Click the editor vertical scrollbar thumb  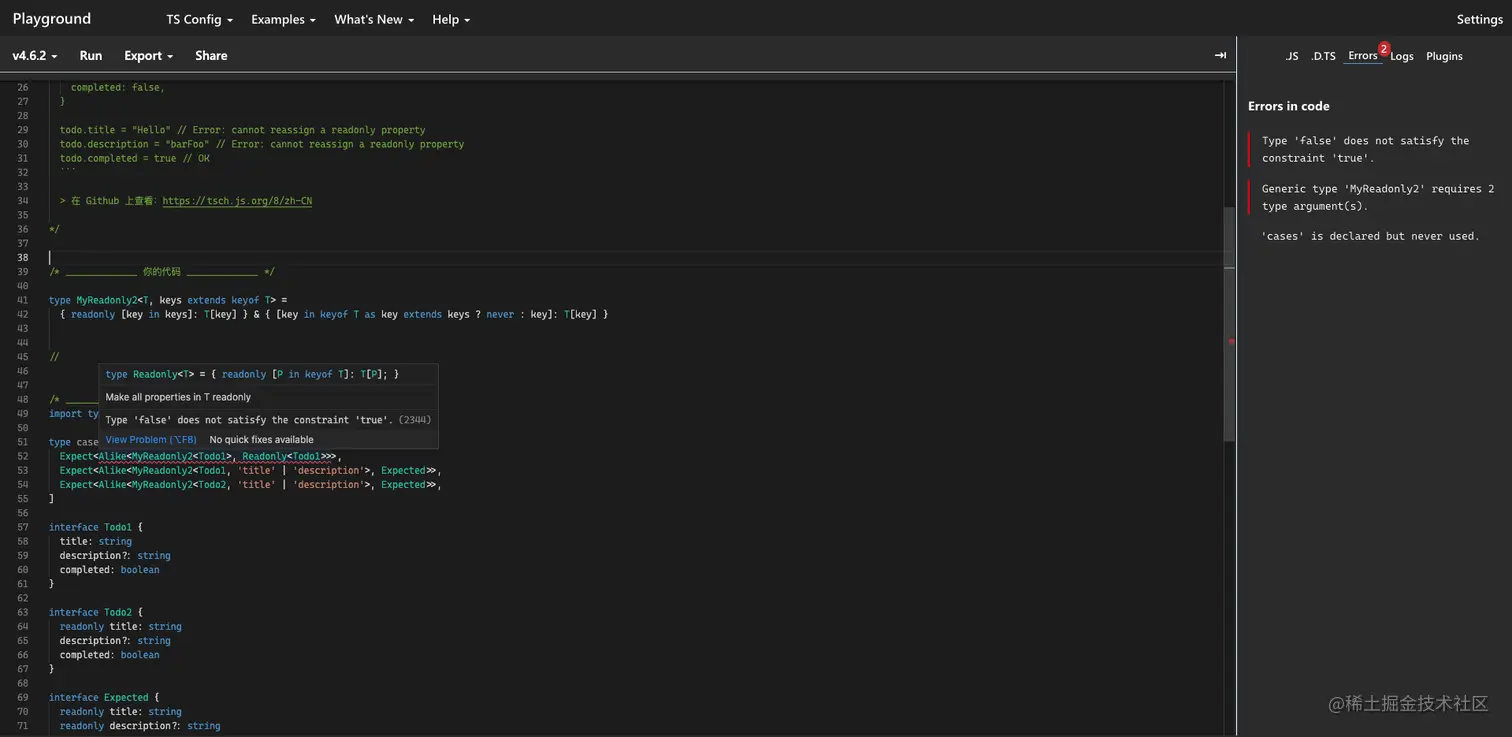[x=1230, y=325]
